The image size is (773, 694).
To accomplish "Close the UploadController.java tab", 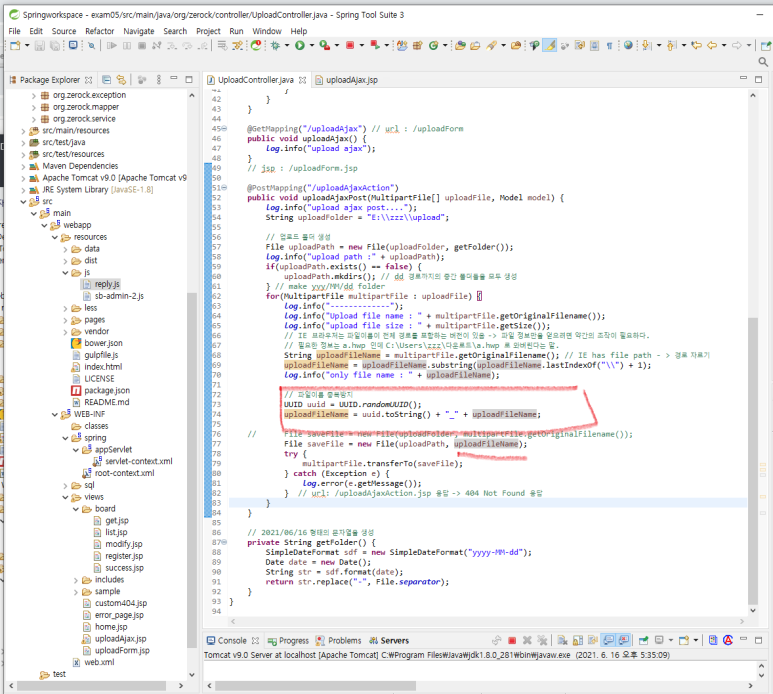I will [302, 80].
